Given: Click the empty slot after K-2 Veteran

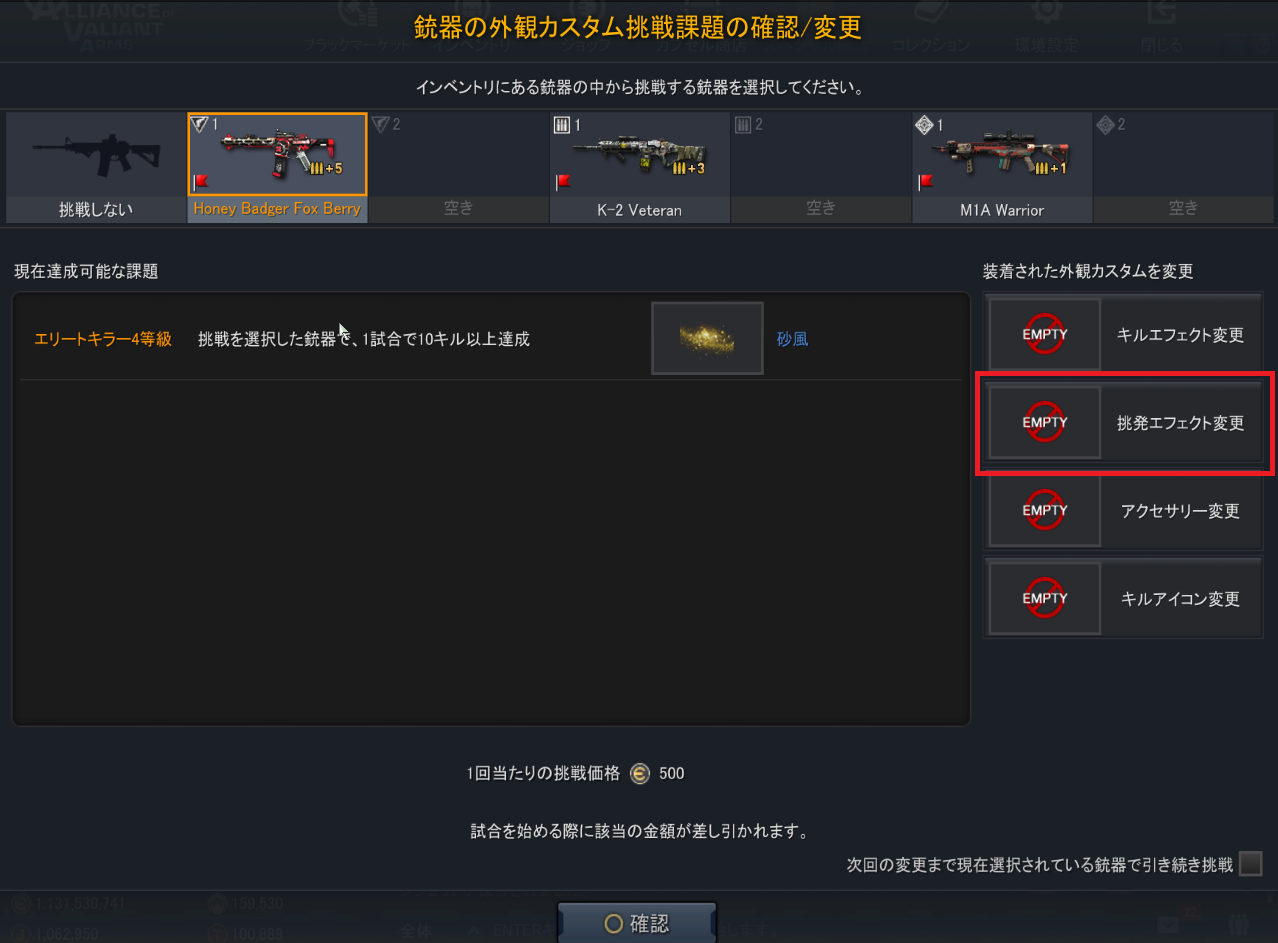Looking at the screenshot, I should click(x=821, y=167).
